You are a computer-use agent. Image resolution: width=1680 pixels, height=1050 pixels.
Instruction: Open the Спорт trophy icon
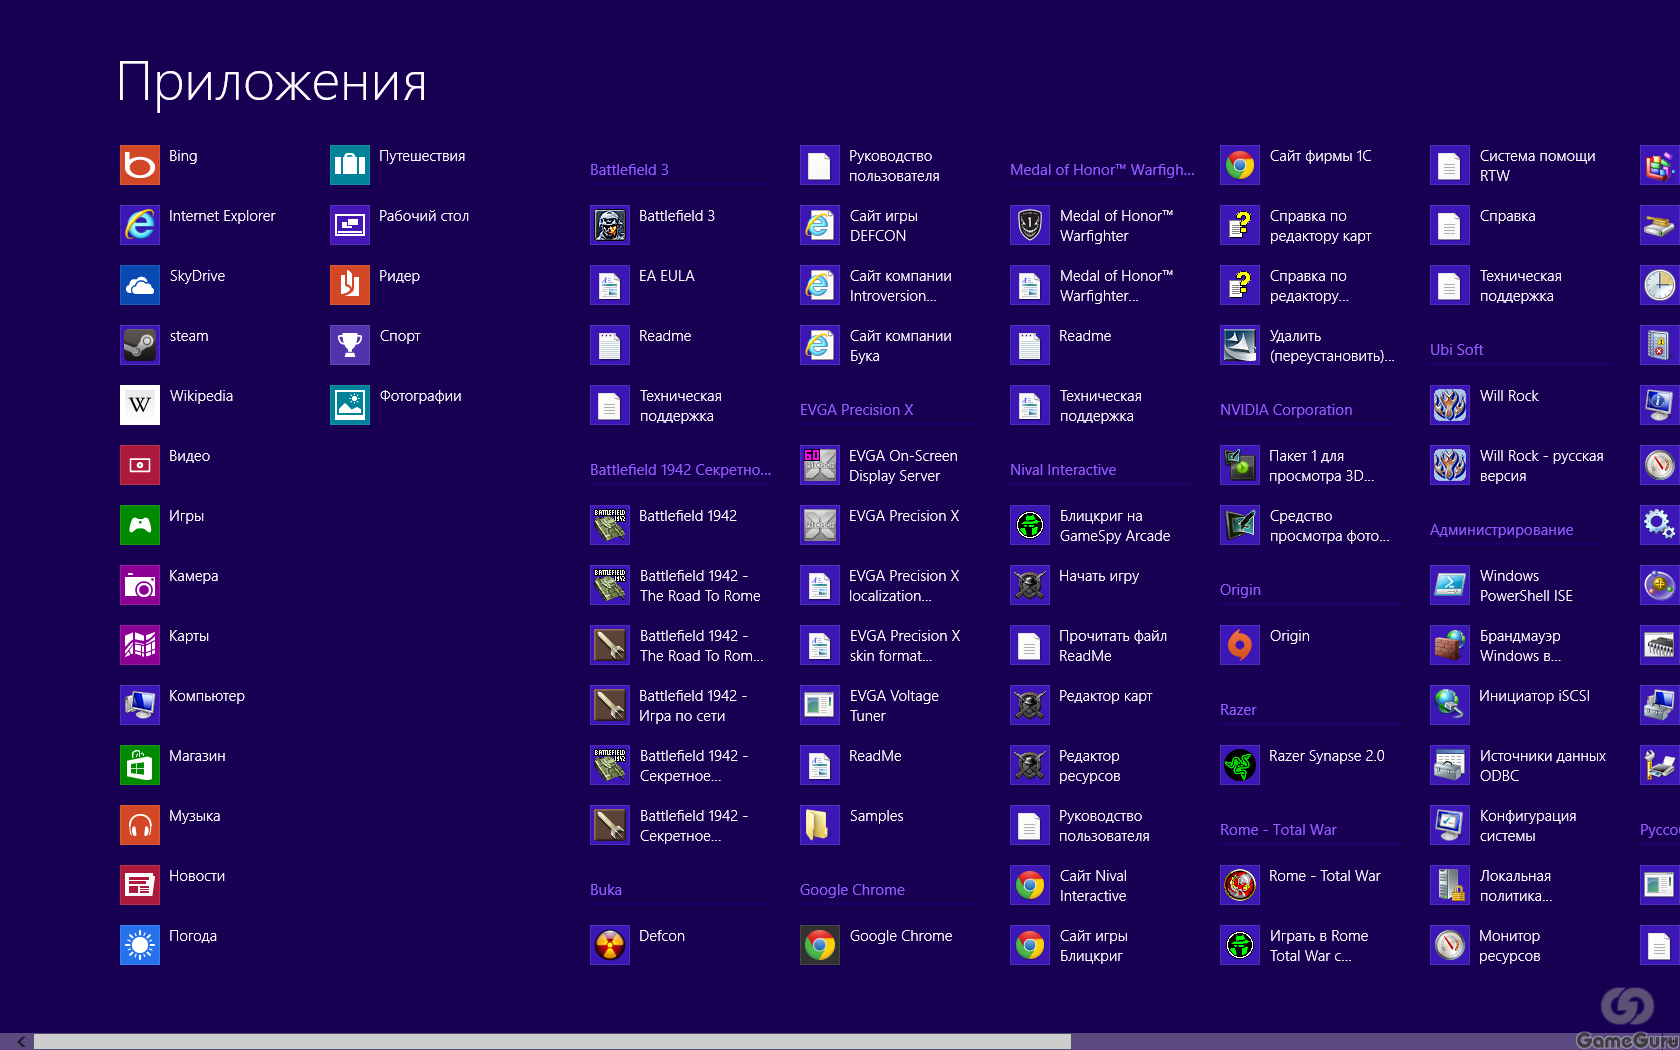pyautogui.click(x=350, y=345)
